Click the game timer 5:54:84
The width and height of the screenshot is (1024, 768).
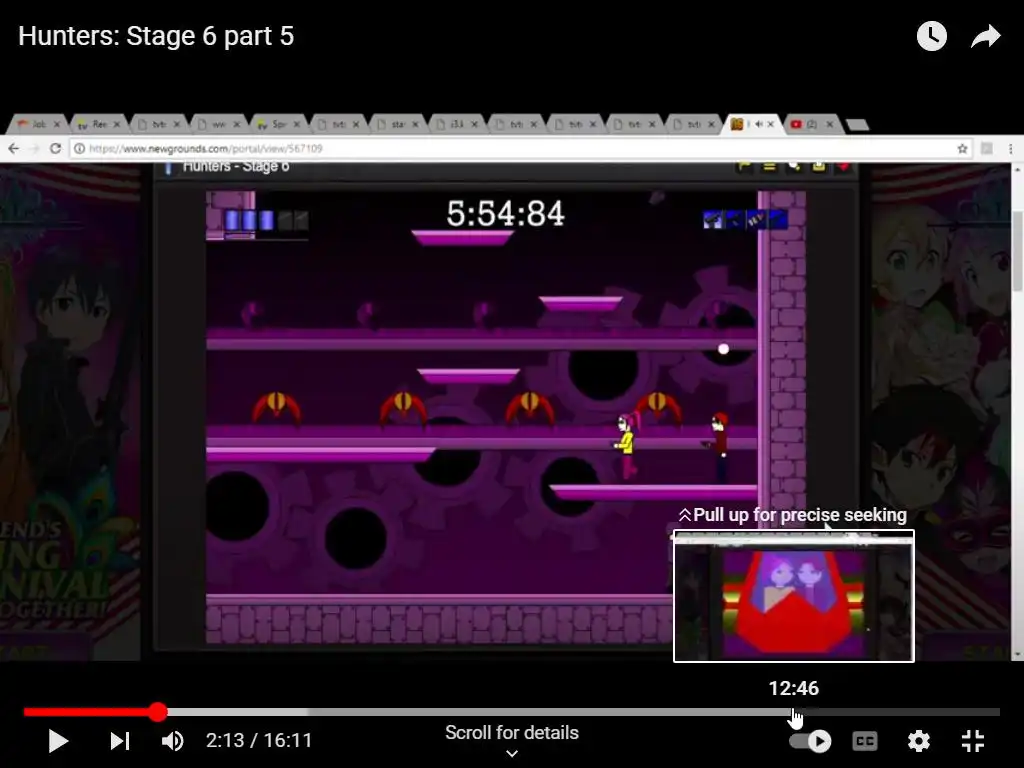[505, 213]
